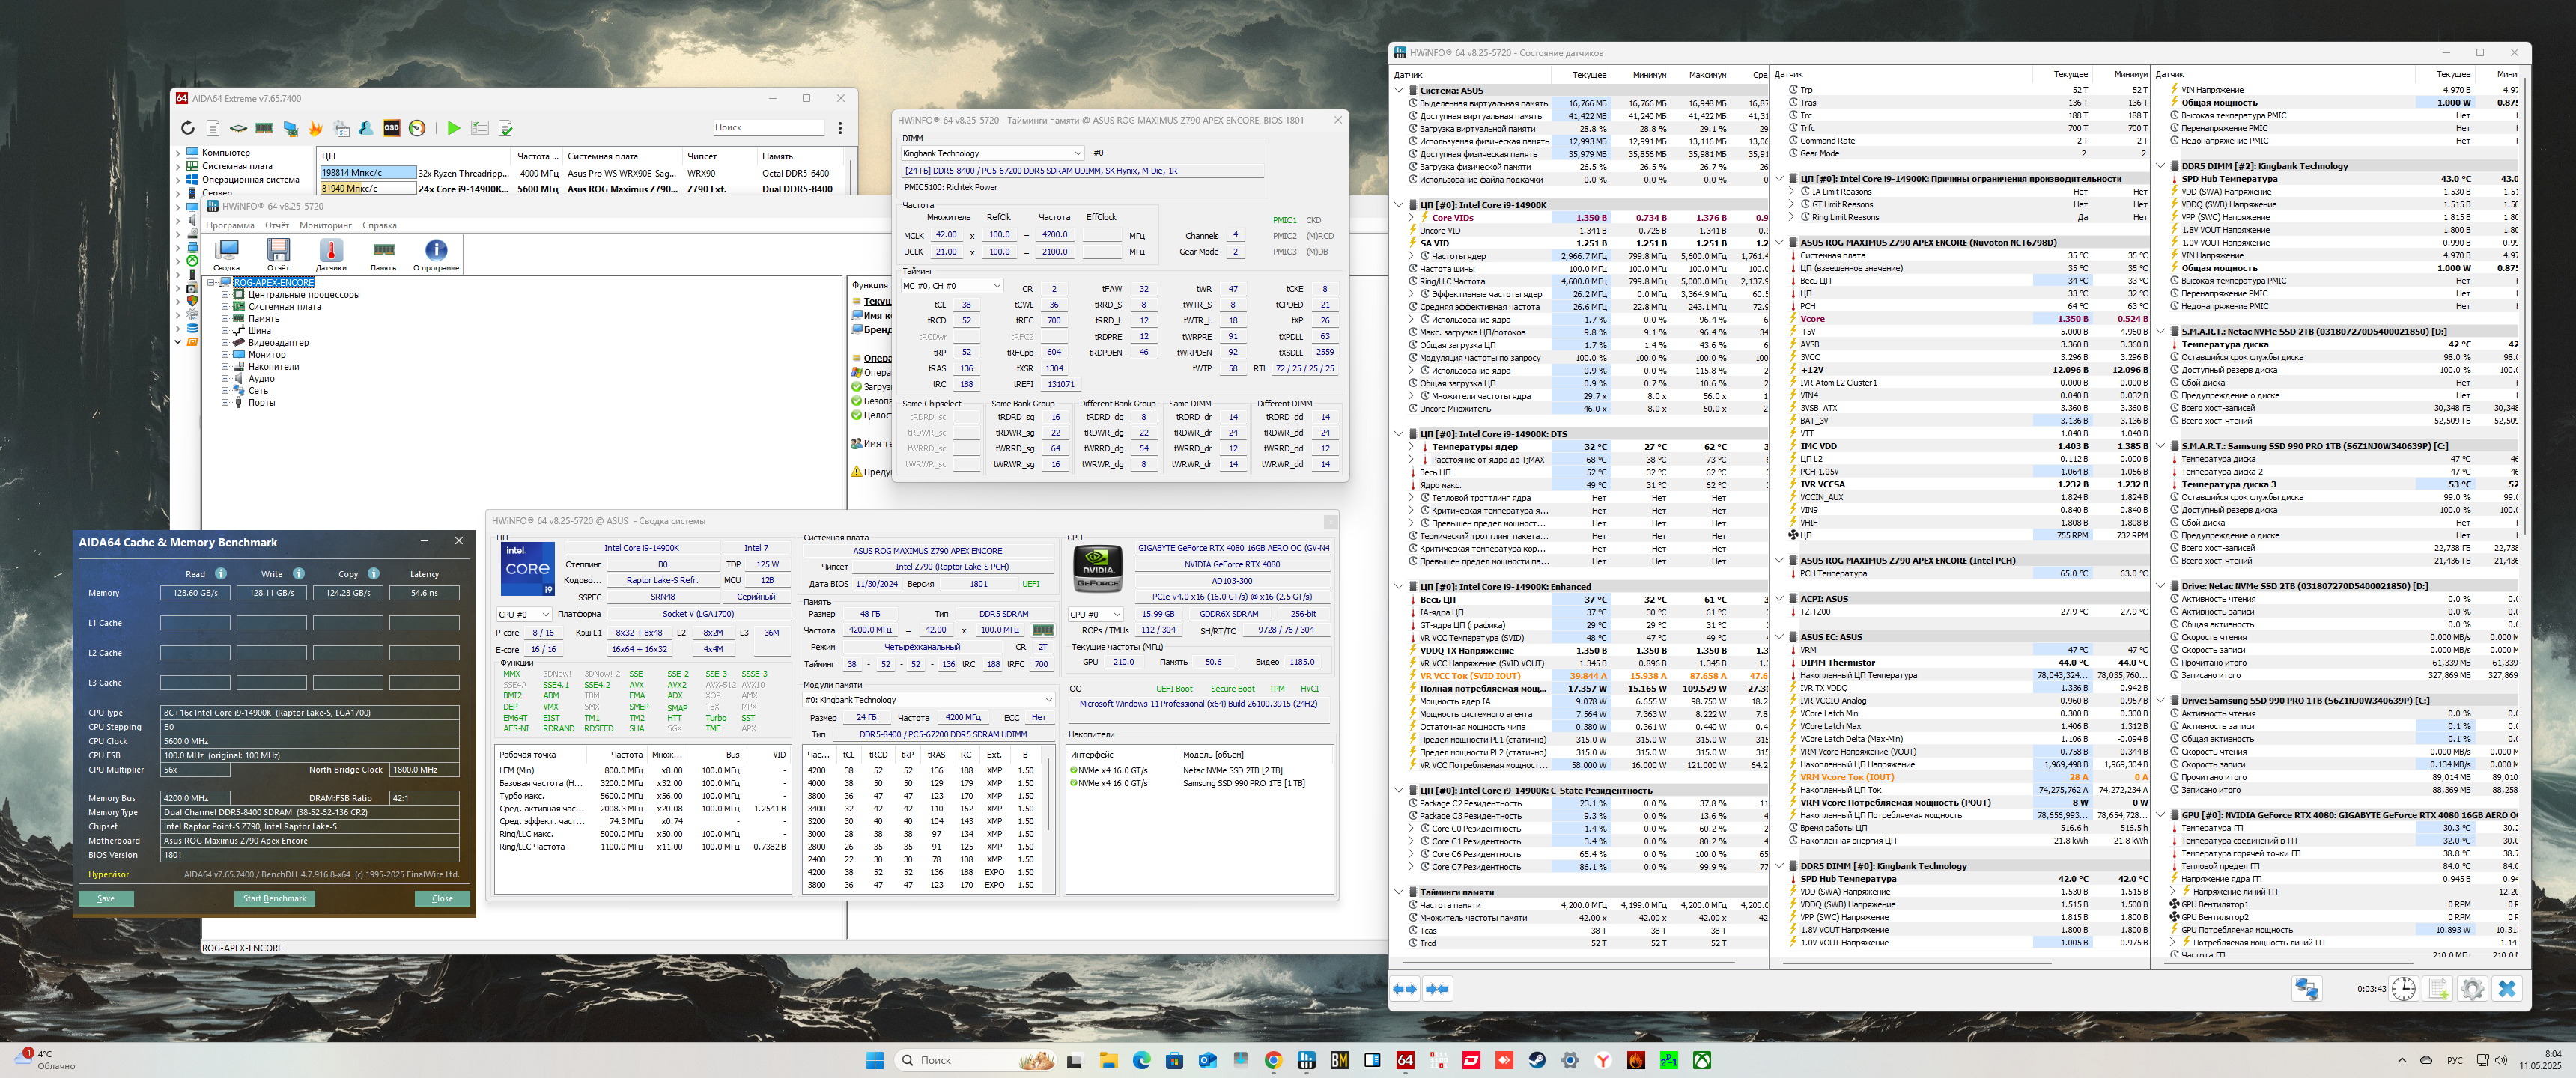
Task: Click the clock reset timer icon
Action: 2403,989
